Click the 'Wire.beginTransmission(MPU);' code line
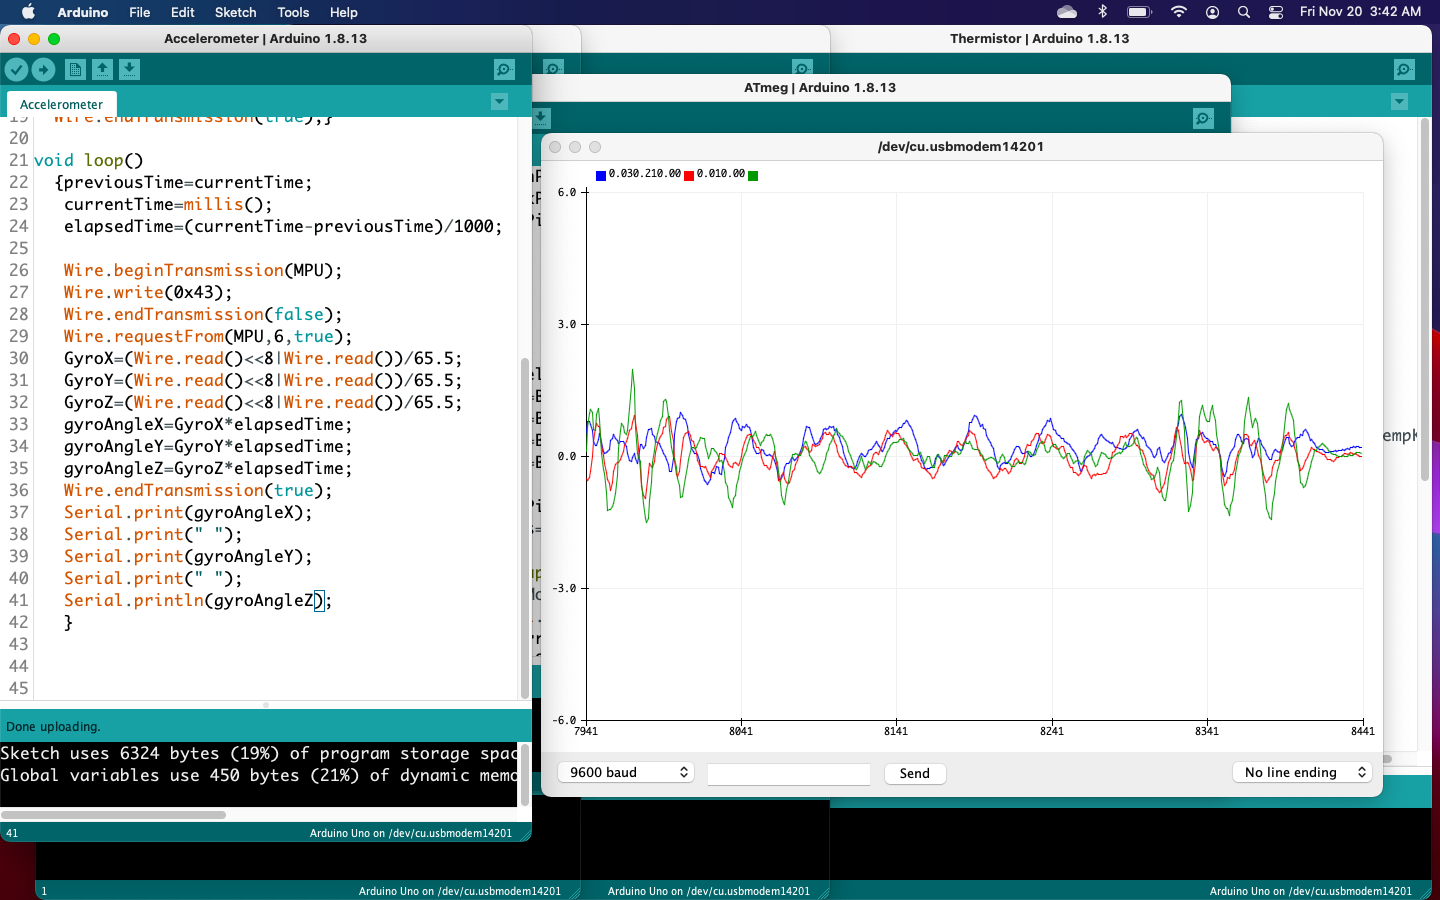This screenshot has height=900, width=1440. coord(203,270)
